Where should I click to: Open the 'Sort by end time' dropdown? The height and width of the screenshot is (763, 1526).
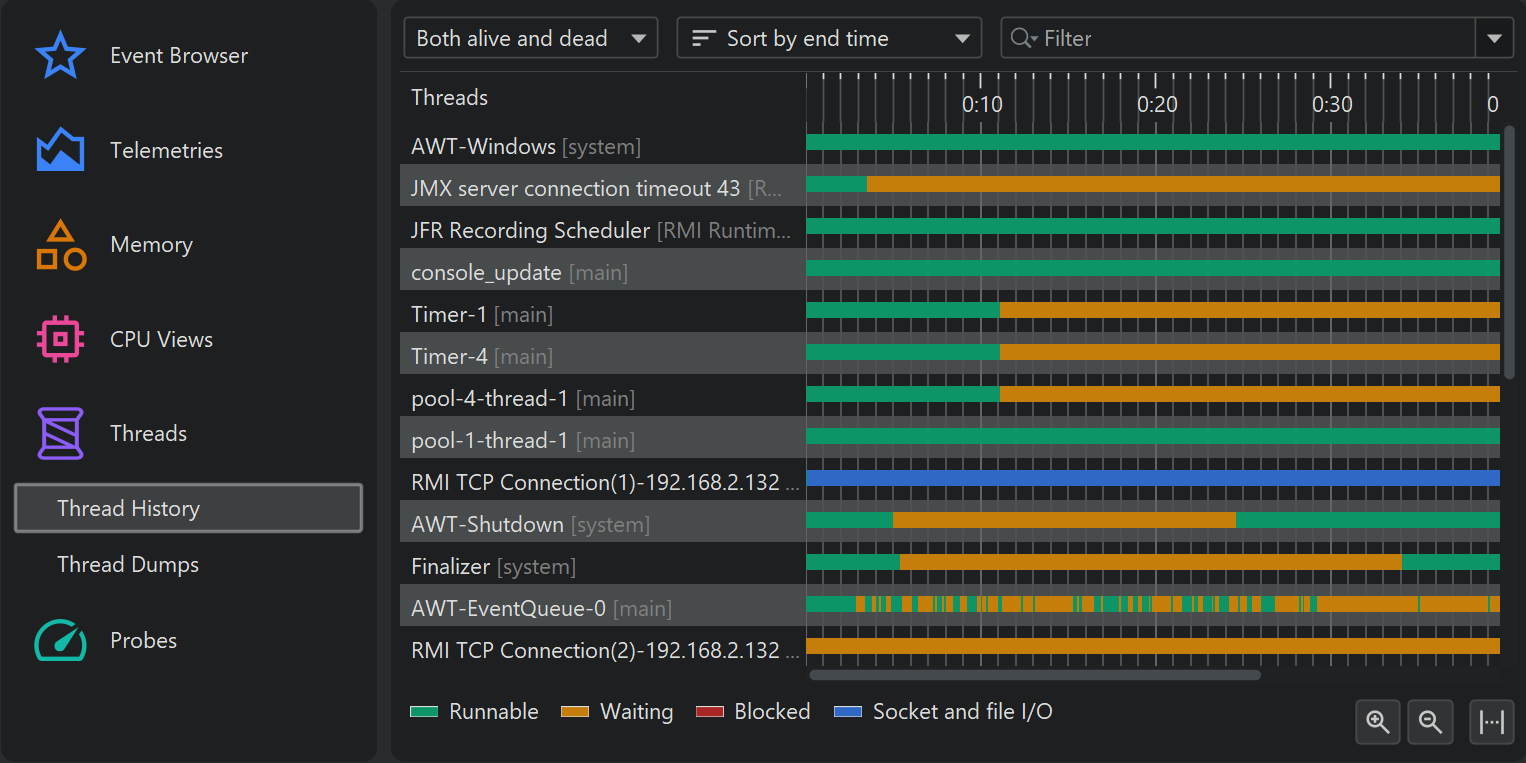pos(829,39)
